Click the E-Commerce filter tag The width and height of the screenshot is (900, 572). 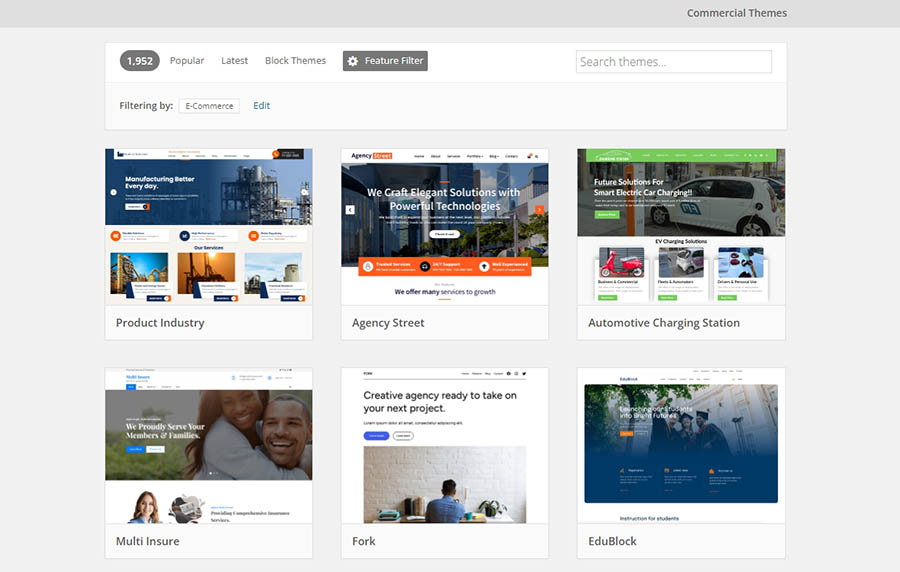tap(209, 106)
